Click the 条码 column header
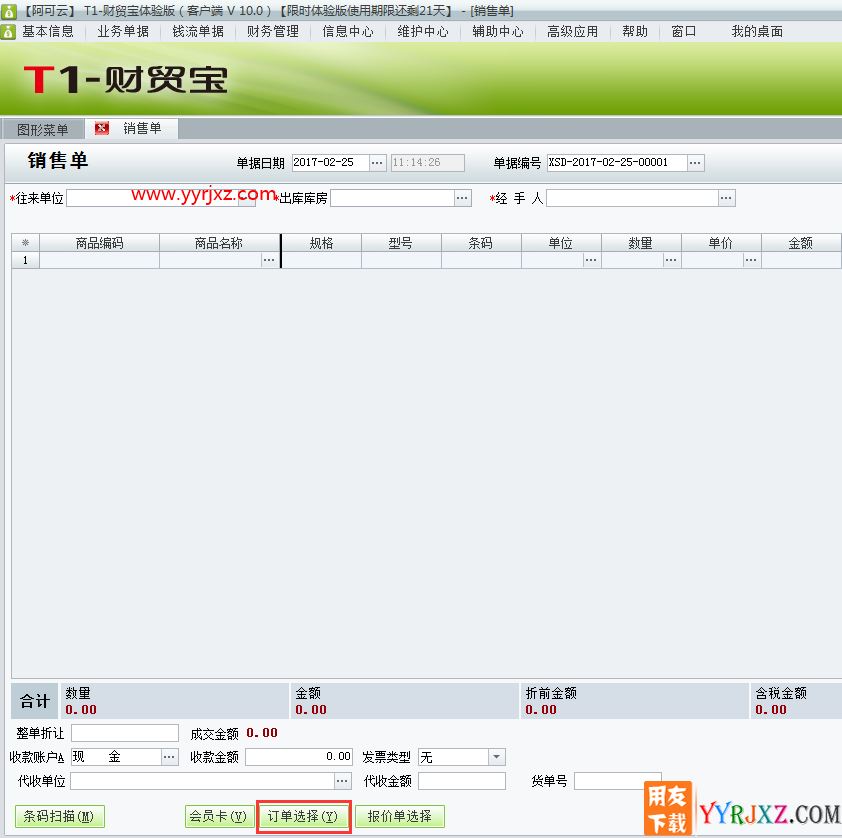Image resolution: width=842 pixels, height=838 pixels. point(481,243)
